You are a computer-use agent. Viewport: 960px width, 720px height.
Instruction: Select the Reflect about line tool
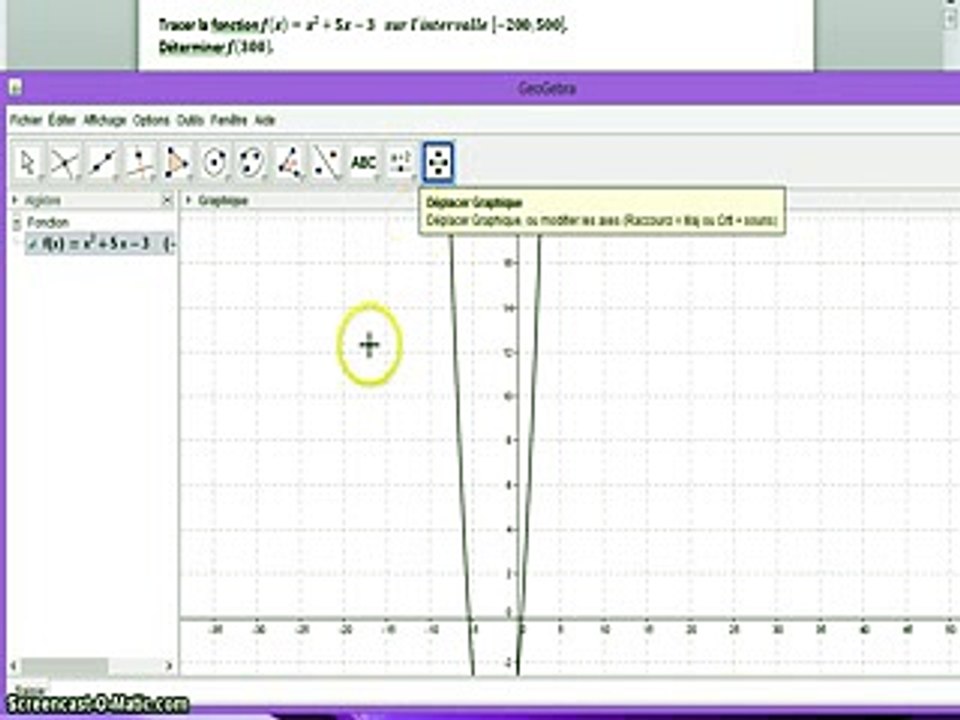point(326,163)
